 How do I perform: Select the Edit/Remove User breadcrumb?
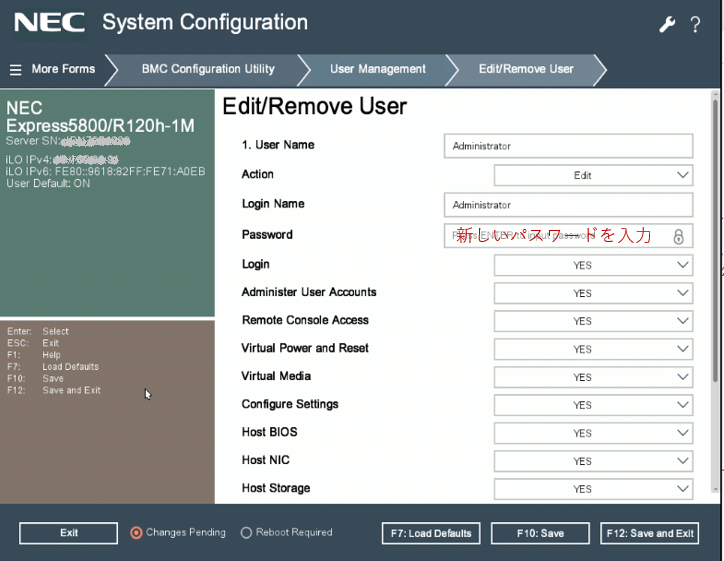point(526,69)
